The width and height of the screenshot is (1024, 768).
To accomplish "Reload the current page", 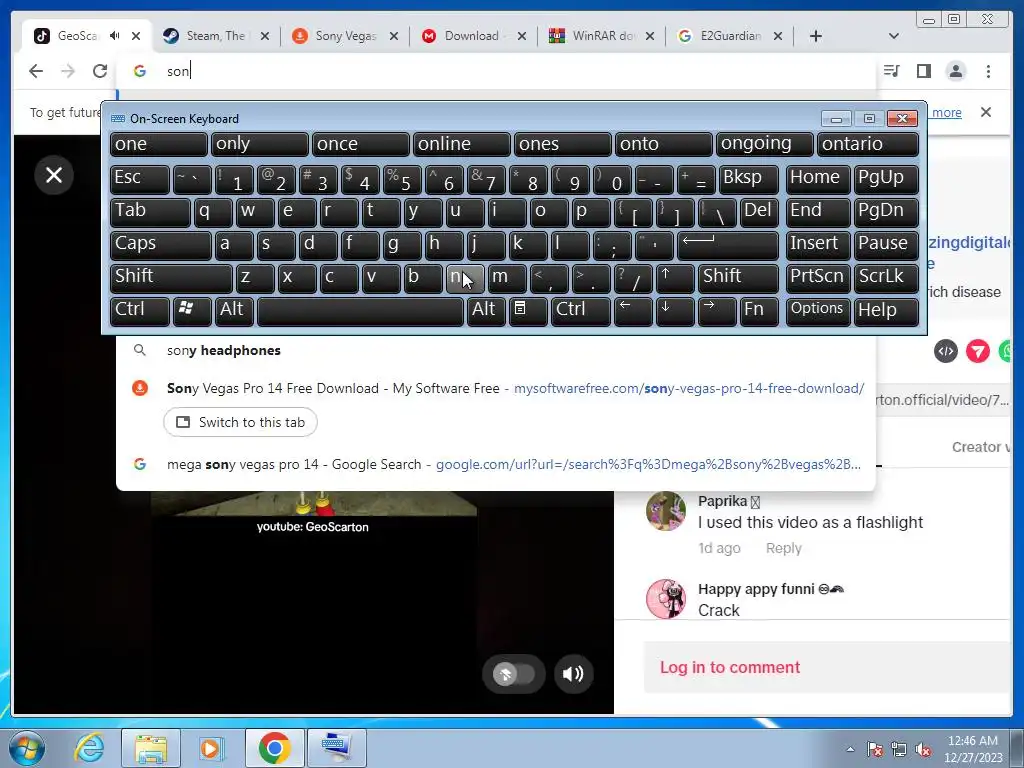I will point(100,71).
